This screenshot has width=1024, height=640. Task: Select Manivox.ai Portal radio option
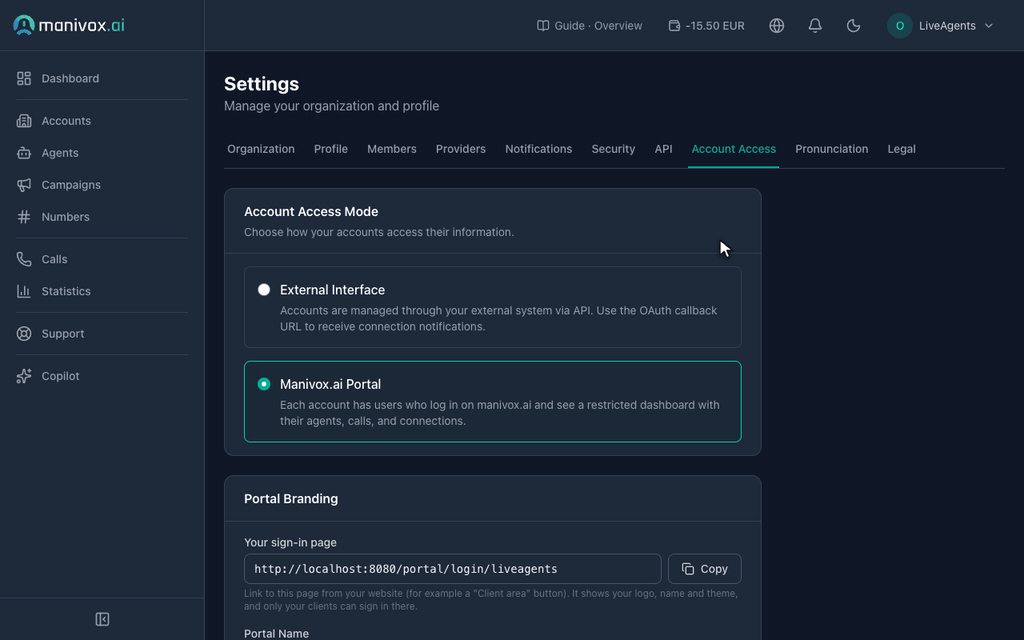click(264, 384)
